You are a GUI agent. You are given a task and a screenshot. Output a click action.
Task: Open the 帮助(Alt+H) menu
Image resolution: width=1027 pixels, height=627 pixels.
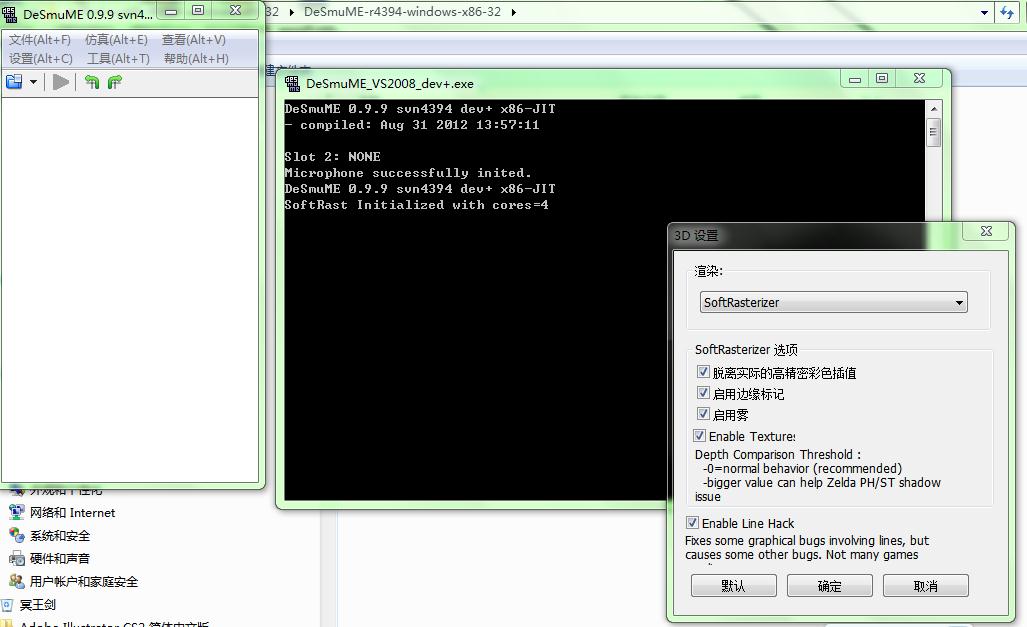click(x=196, y=58)
